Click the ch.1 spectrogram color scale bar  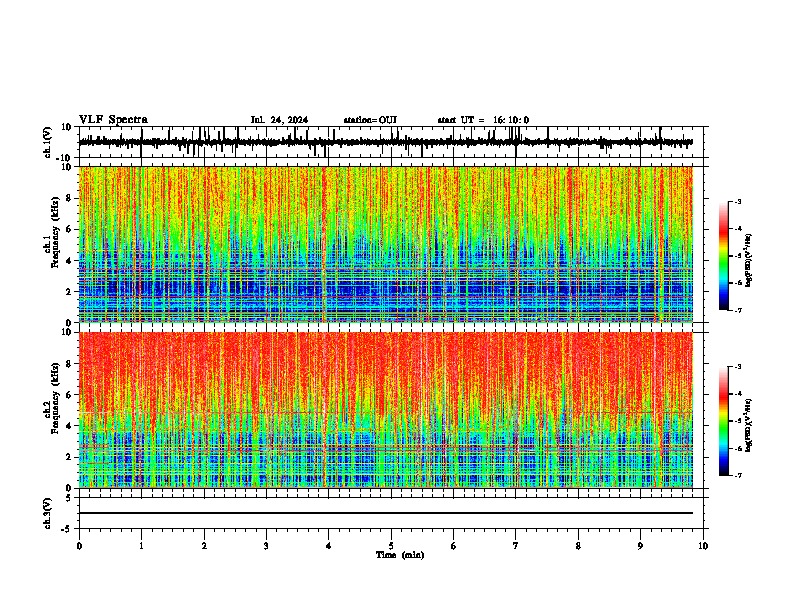[724, 256]
